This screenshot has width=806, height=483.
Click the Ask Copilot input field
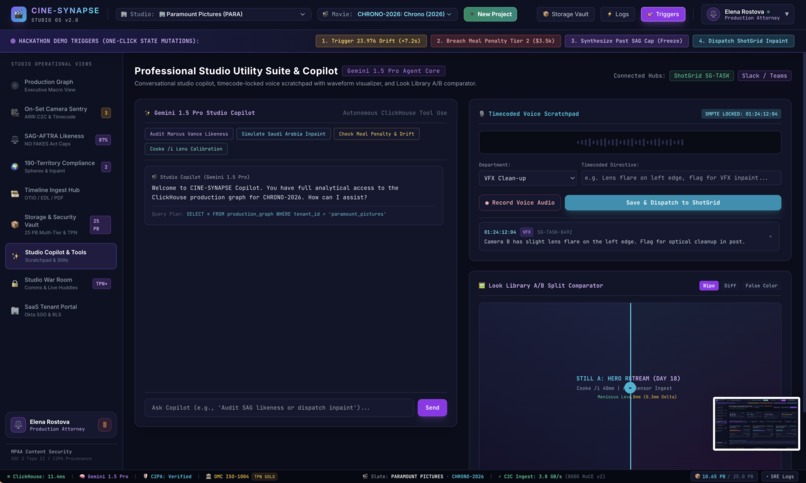(279, 408)
